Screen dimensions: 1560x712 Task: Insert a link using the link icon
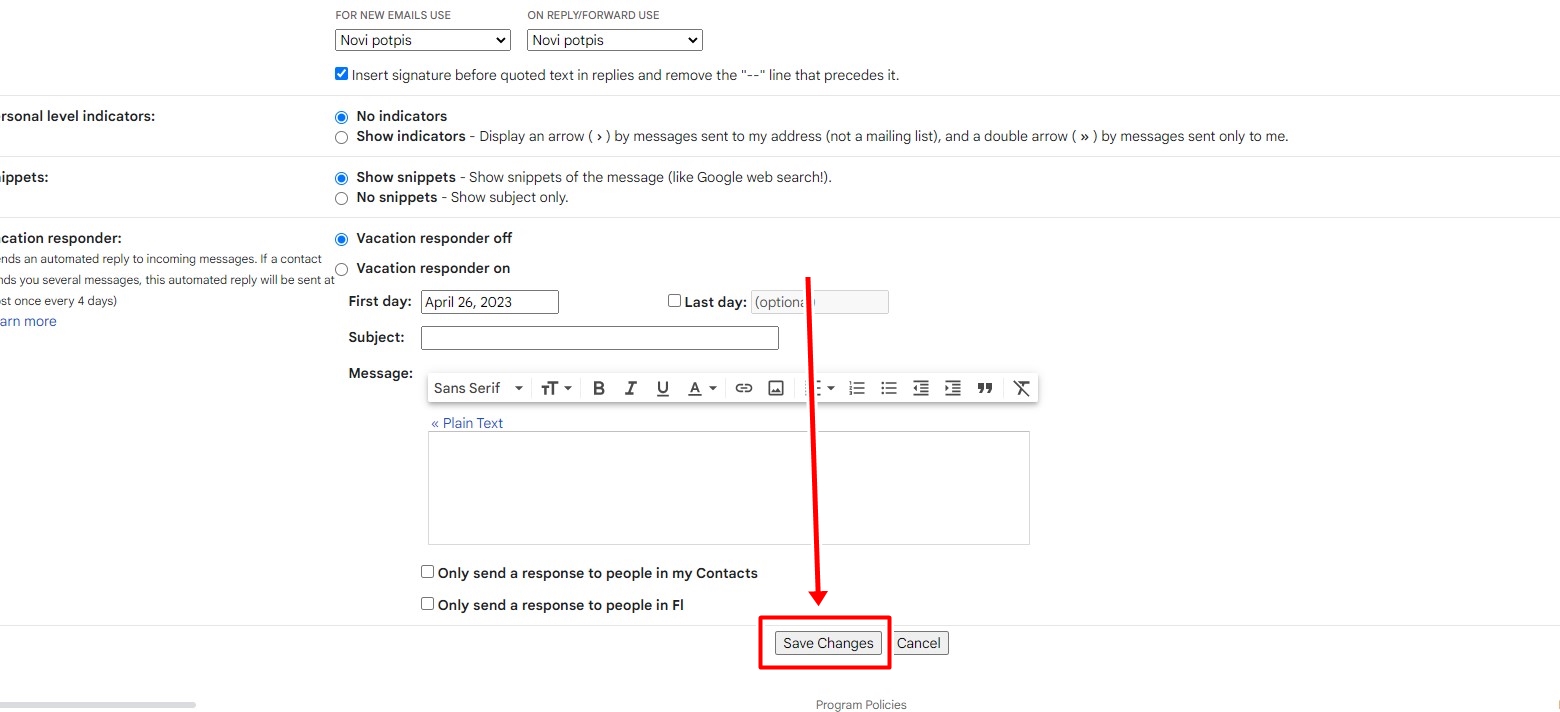[x=744, y=388]
